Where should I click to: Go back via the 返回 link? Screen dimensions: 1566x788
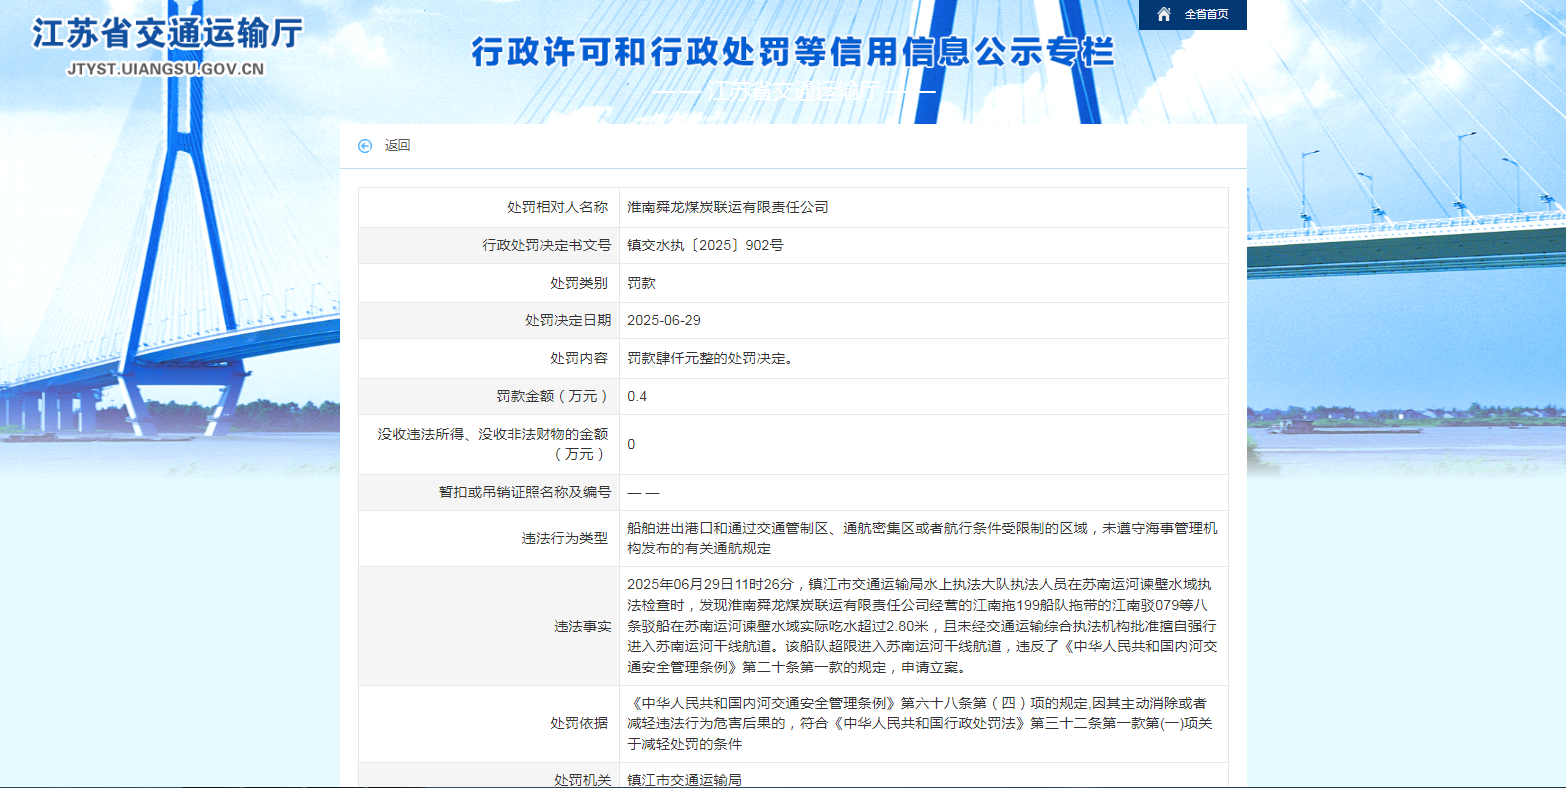[x=397, y=146]
